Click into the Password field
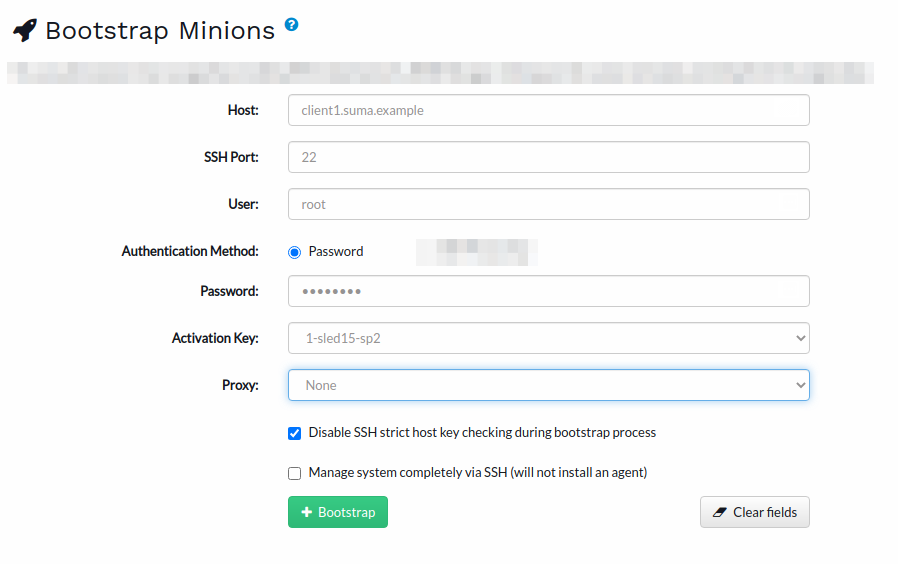 [549, 291]
